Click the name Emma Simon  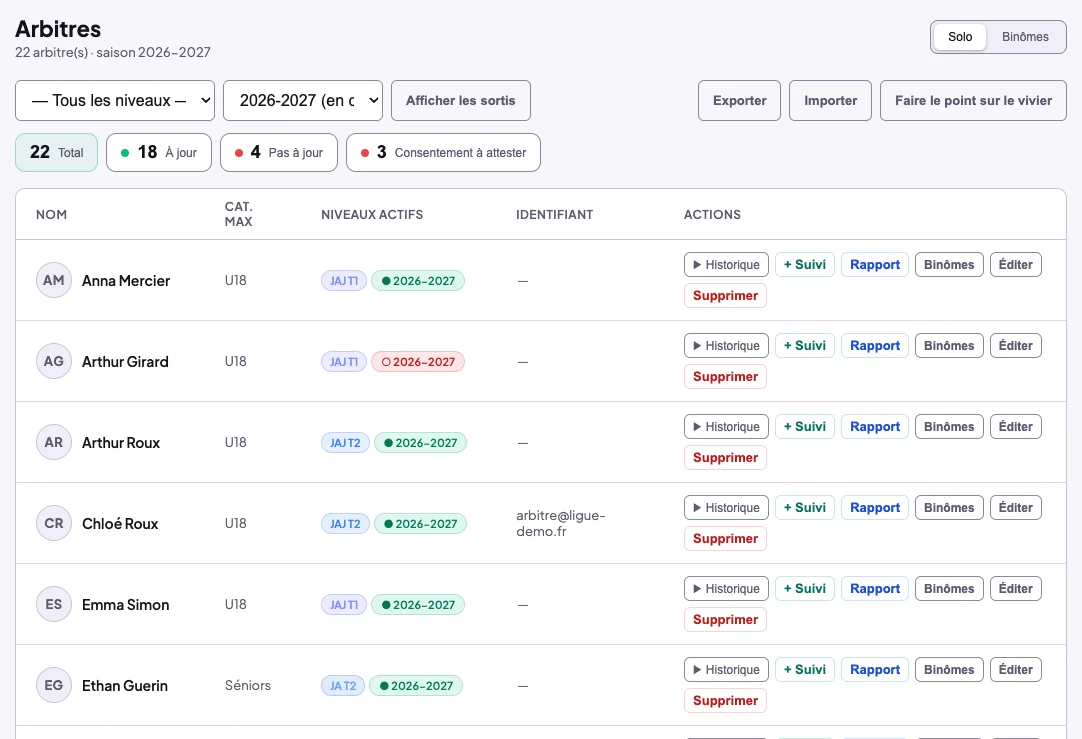point(126,604)
